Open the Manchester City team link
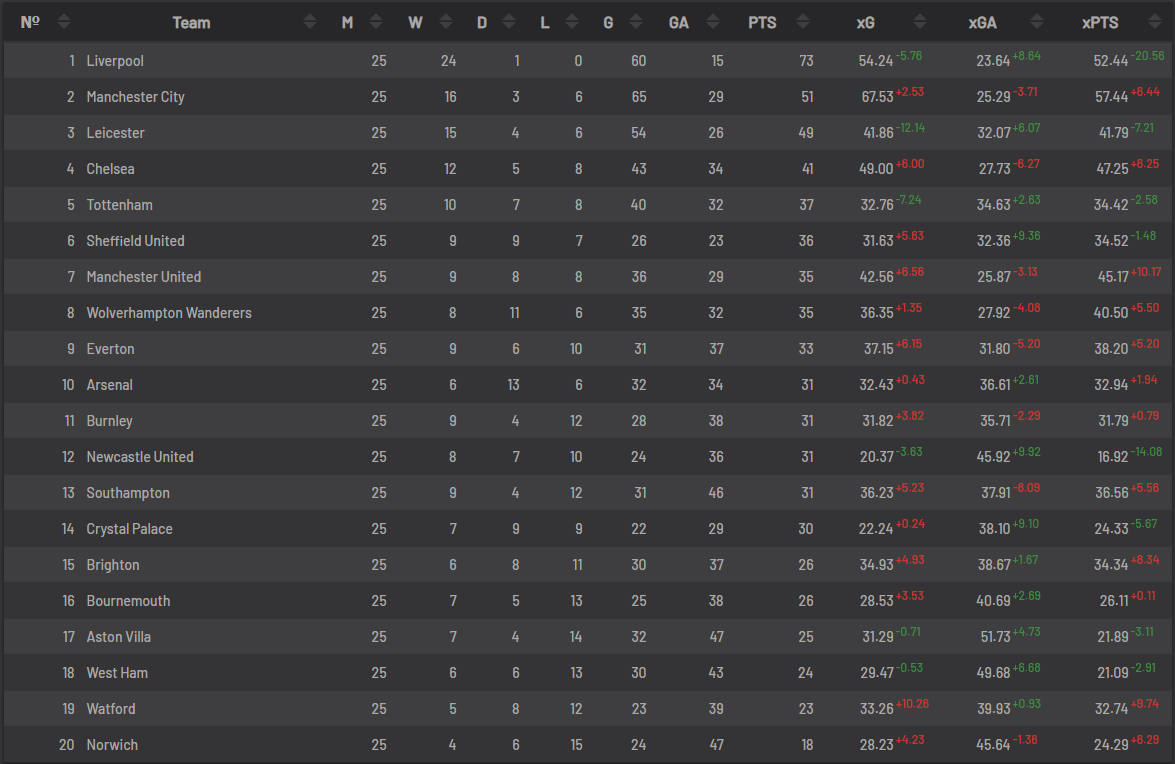 click(135, 97)
